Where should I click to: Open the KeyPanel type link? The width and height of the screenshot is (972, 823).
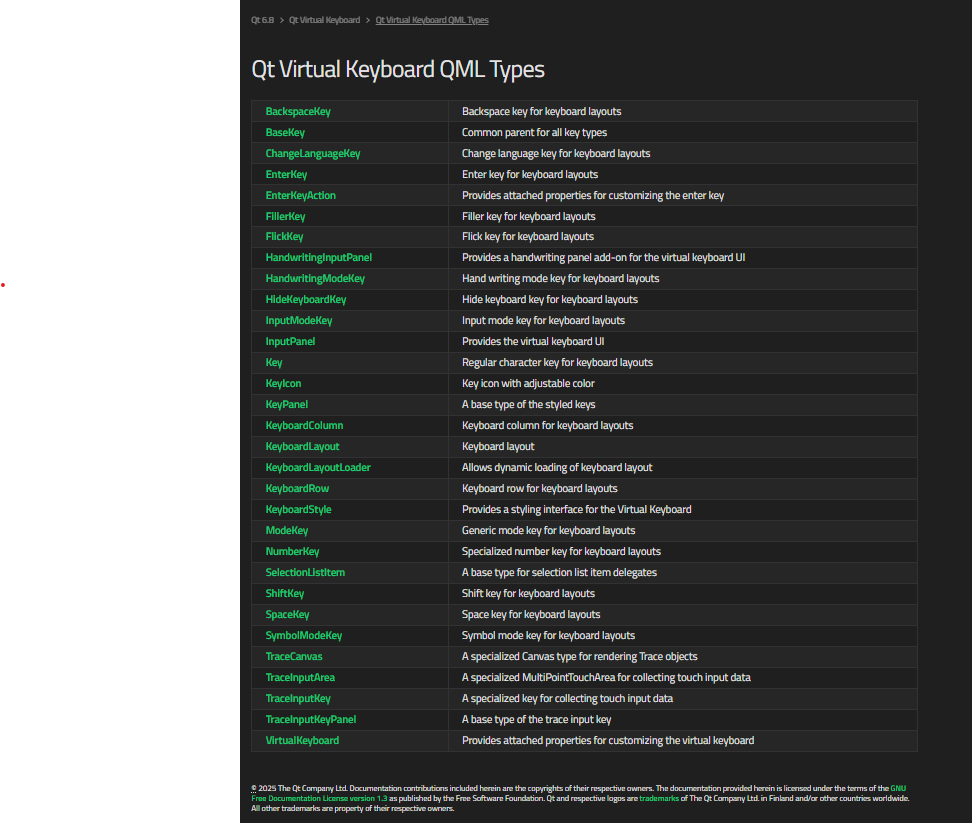[x=286, y=405]
